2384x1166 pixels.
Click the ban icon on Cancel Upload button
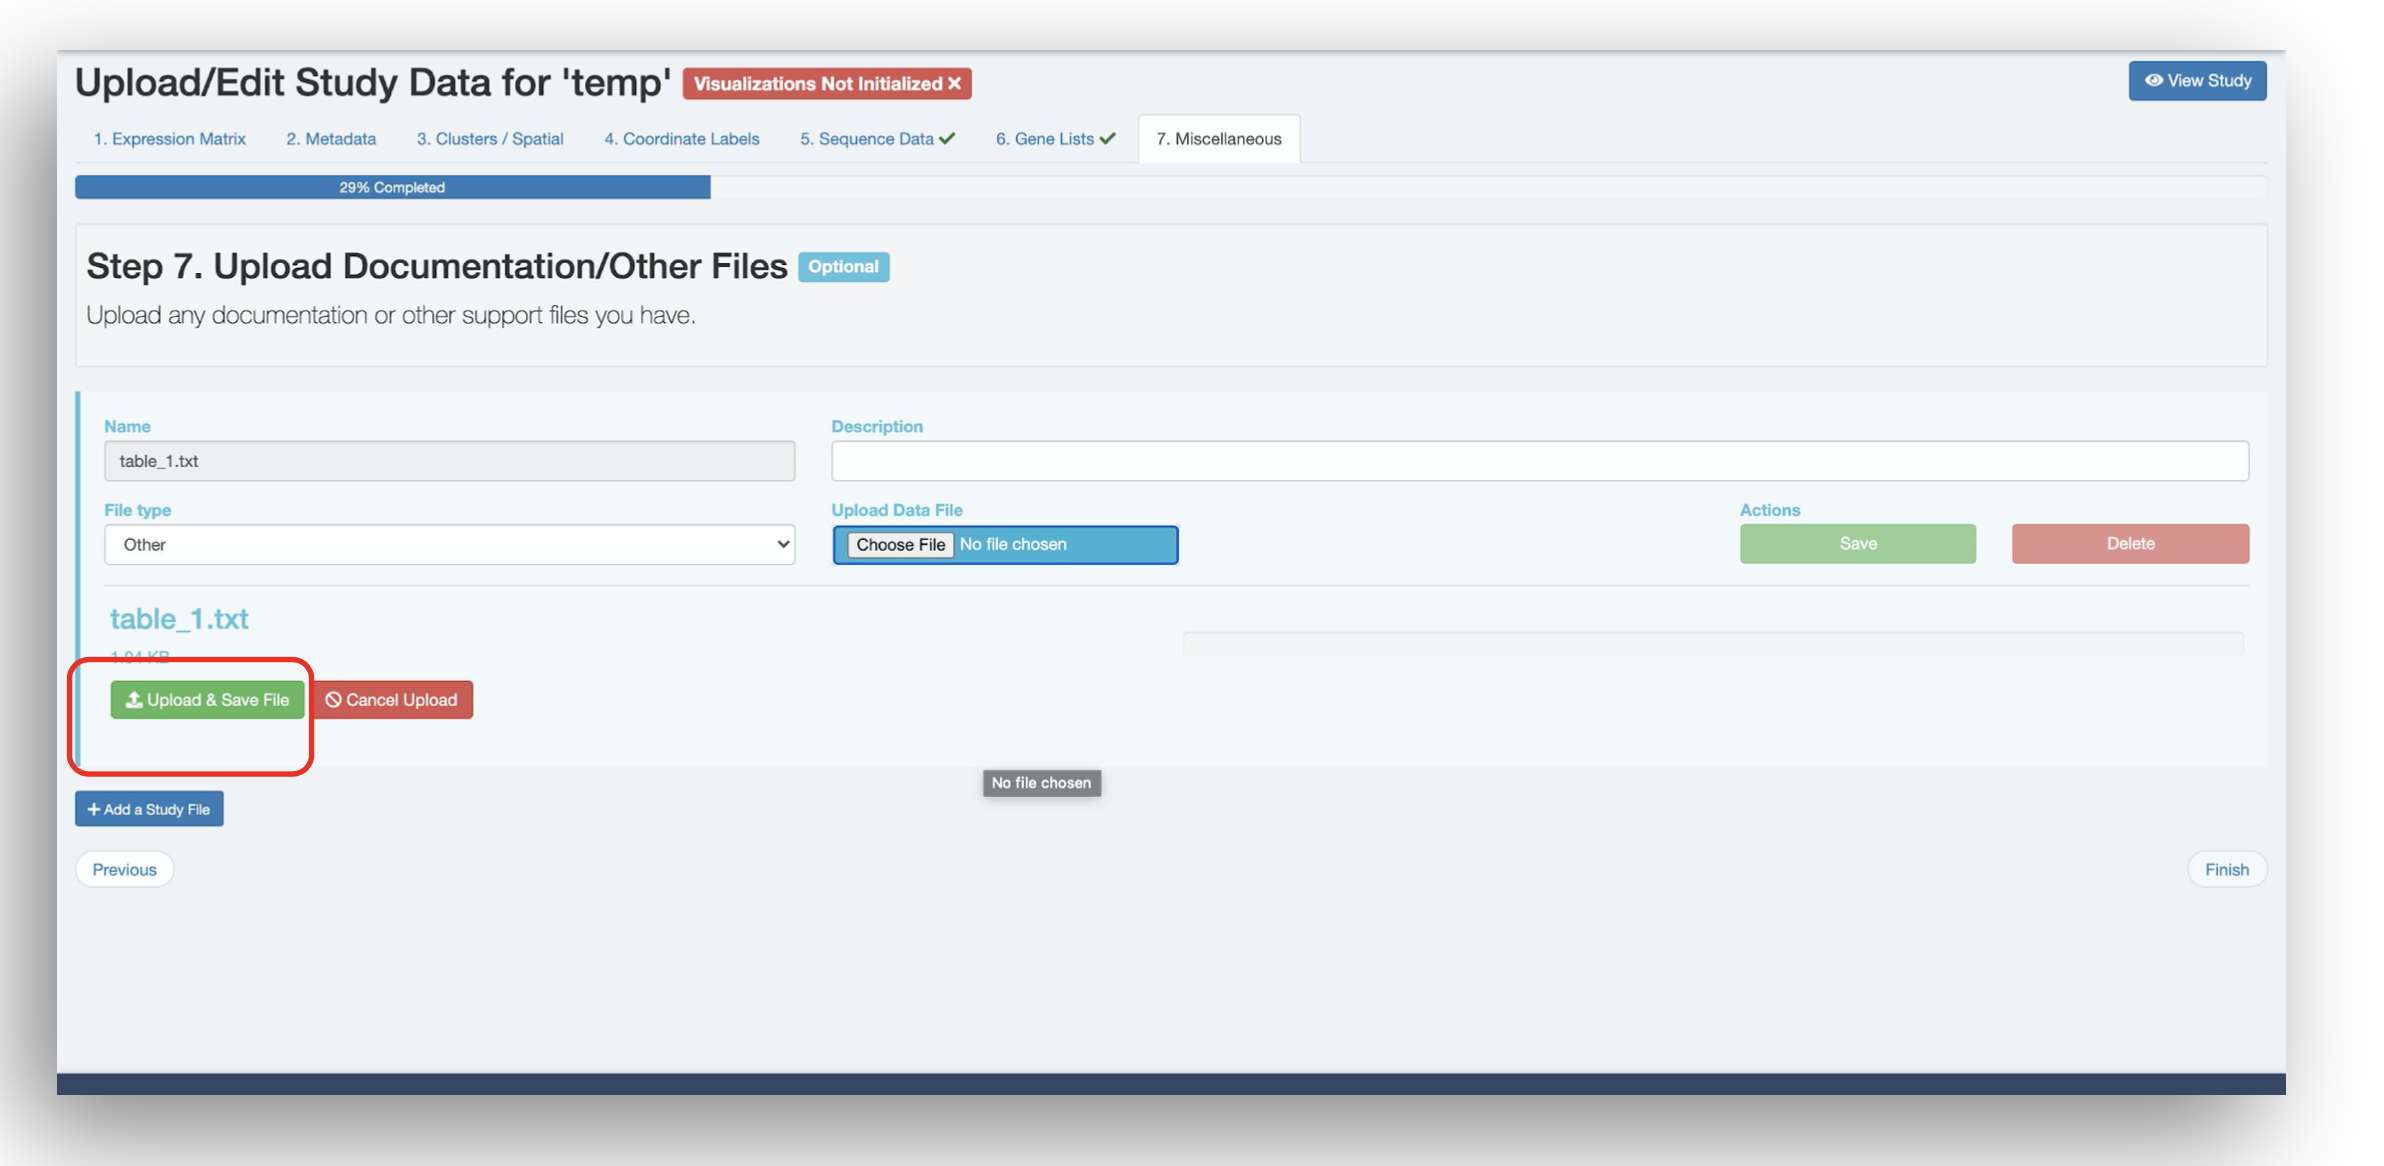click(334, 700)
